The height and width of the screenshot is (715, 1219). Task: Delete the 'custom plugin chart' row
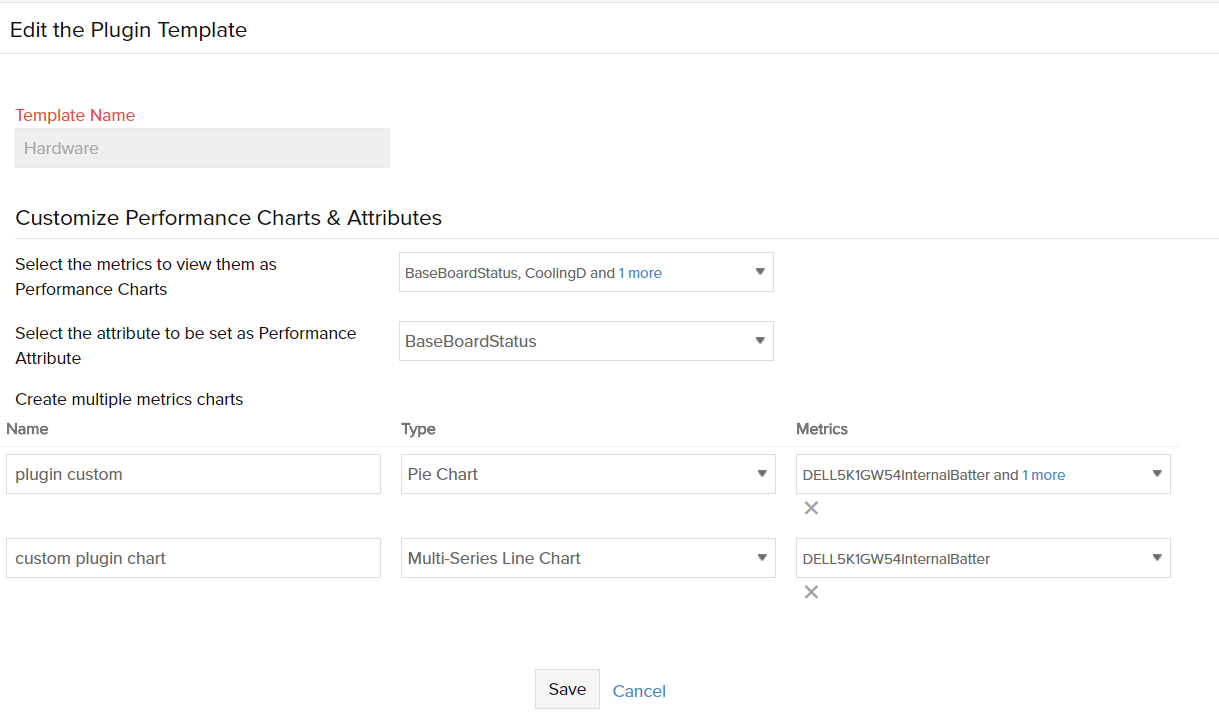[811, 592]
